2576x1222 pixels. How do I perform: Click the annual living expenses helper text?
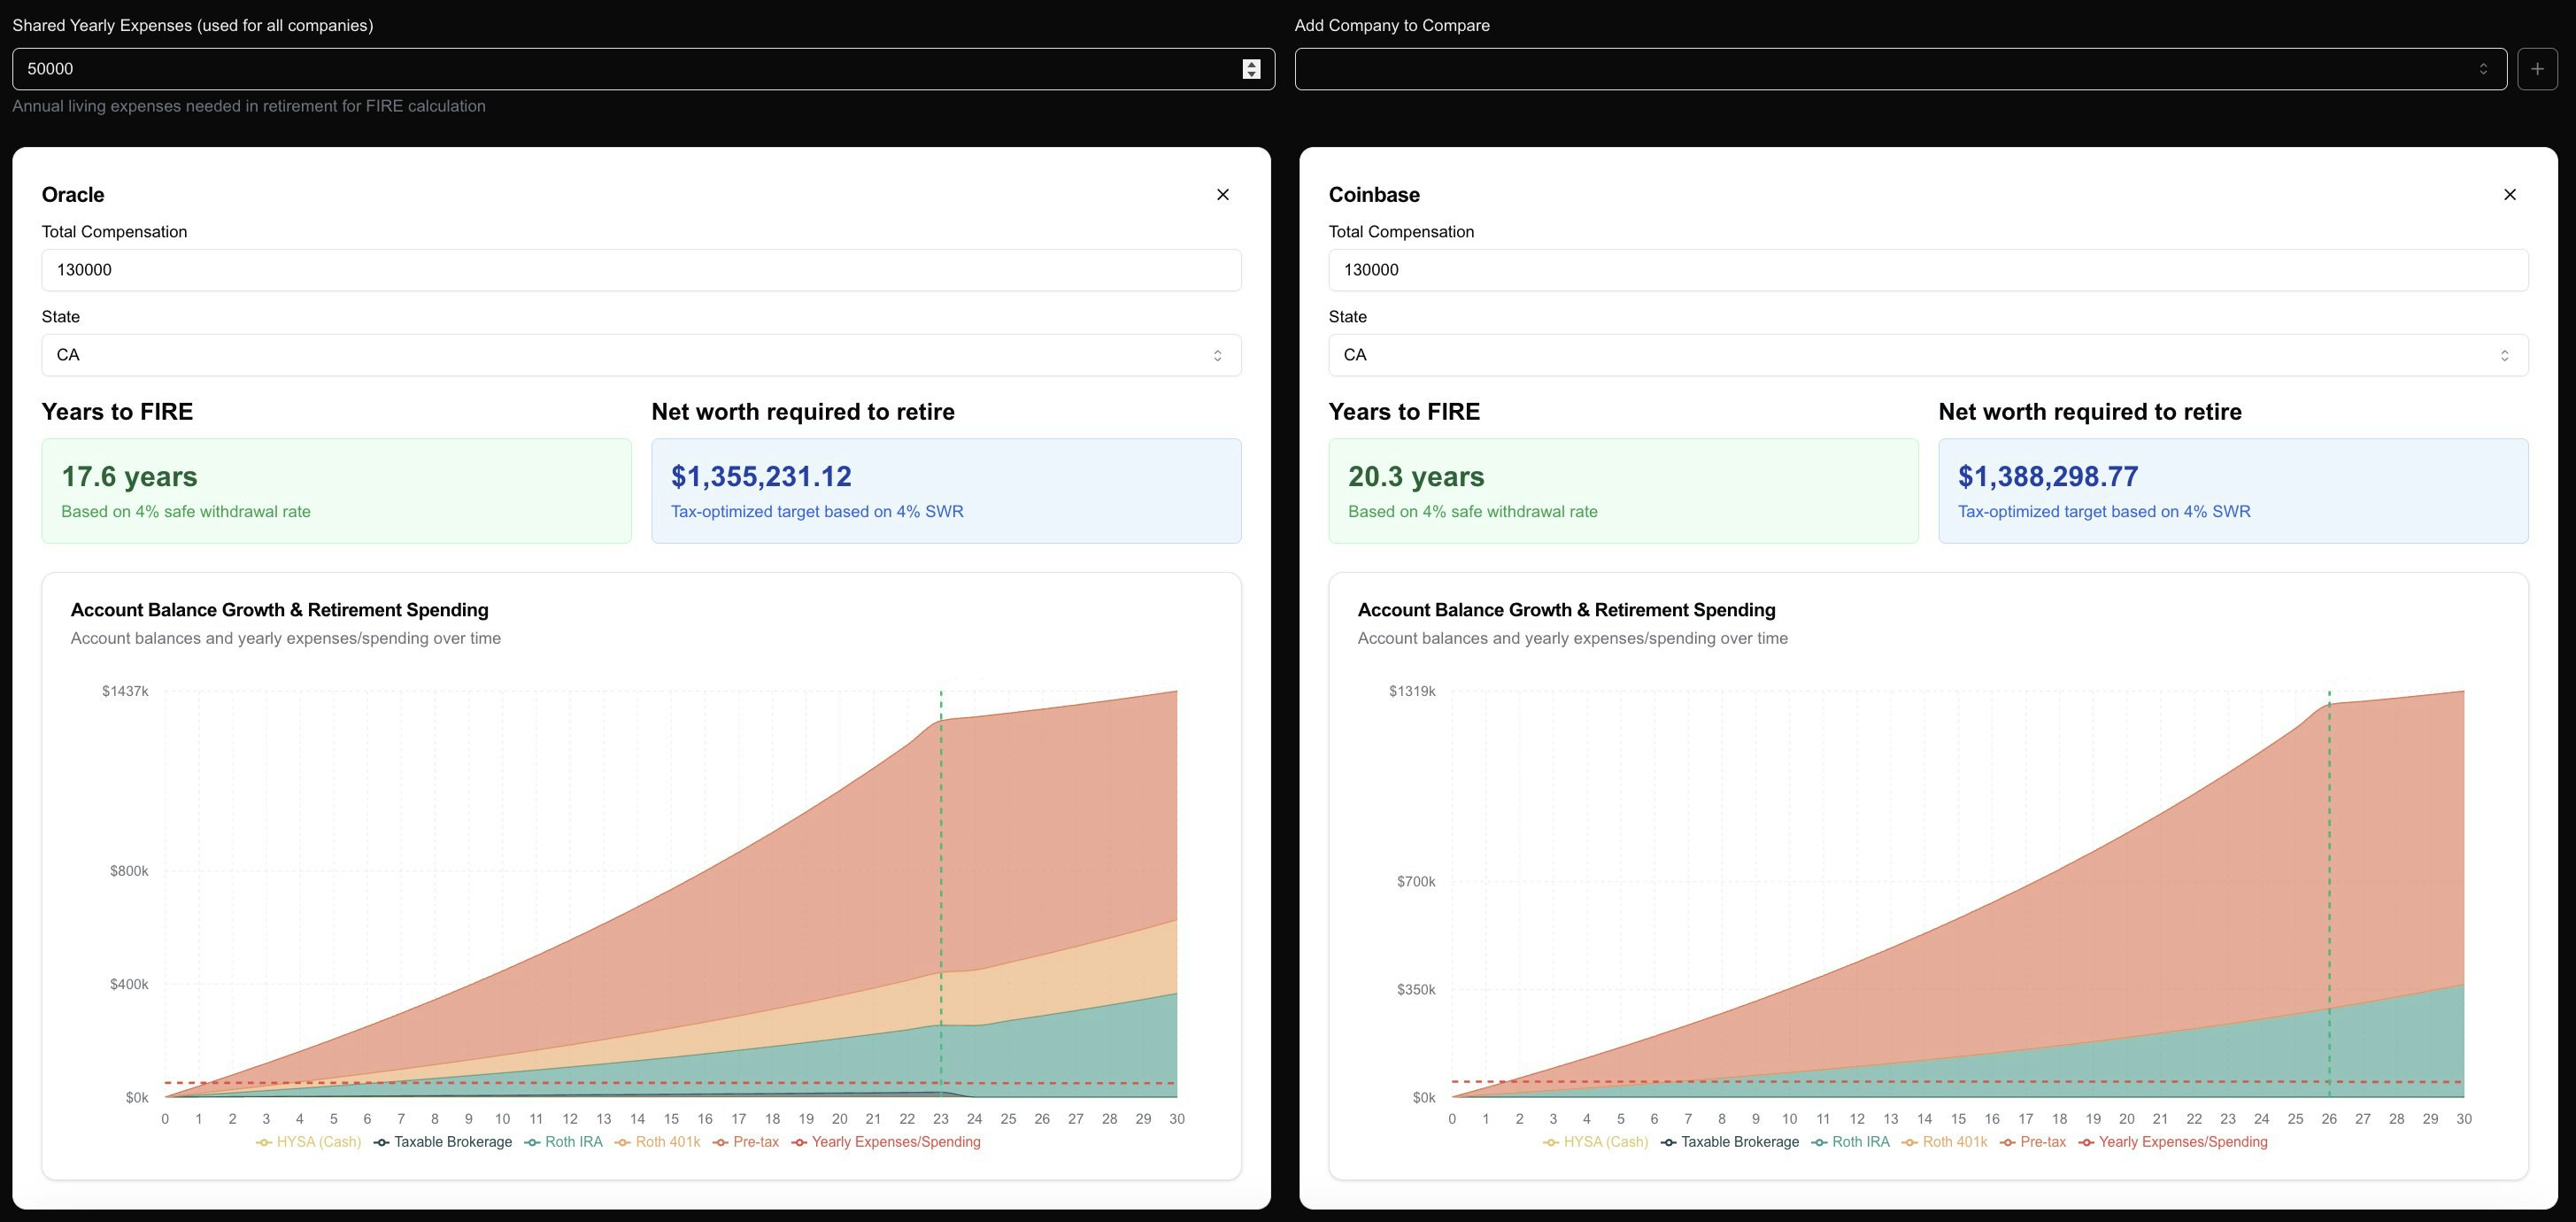pyautogui.click(x=249, y=106)
